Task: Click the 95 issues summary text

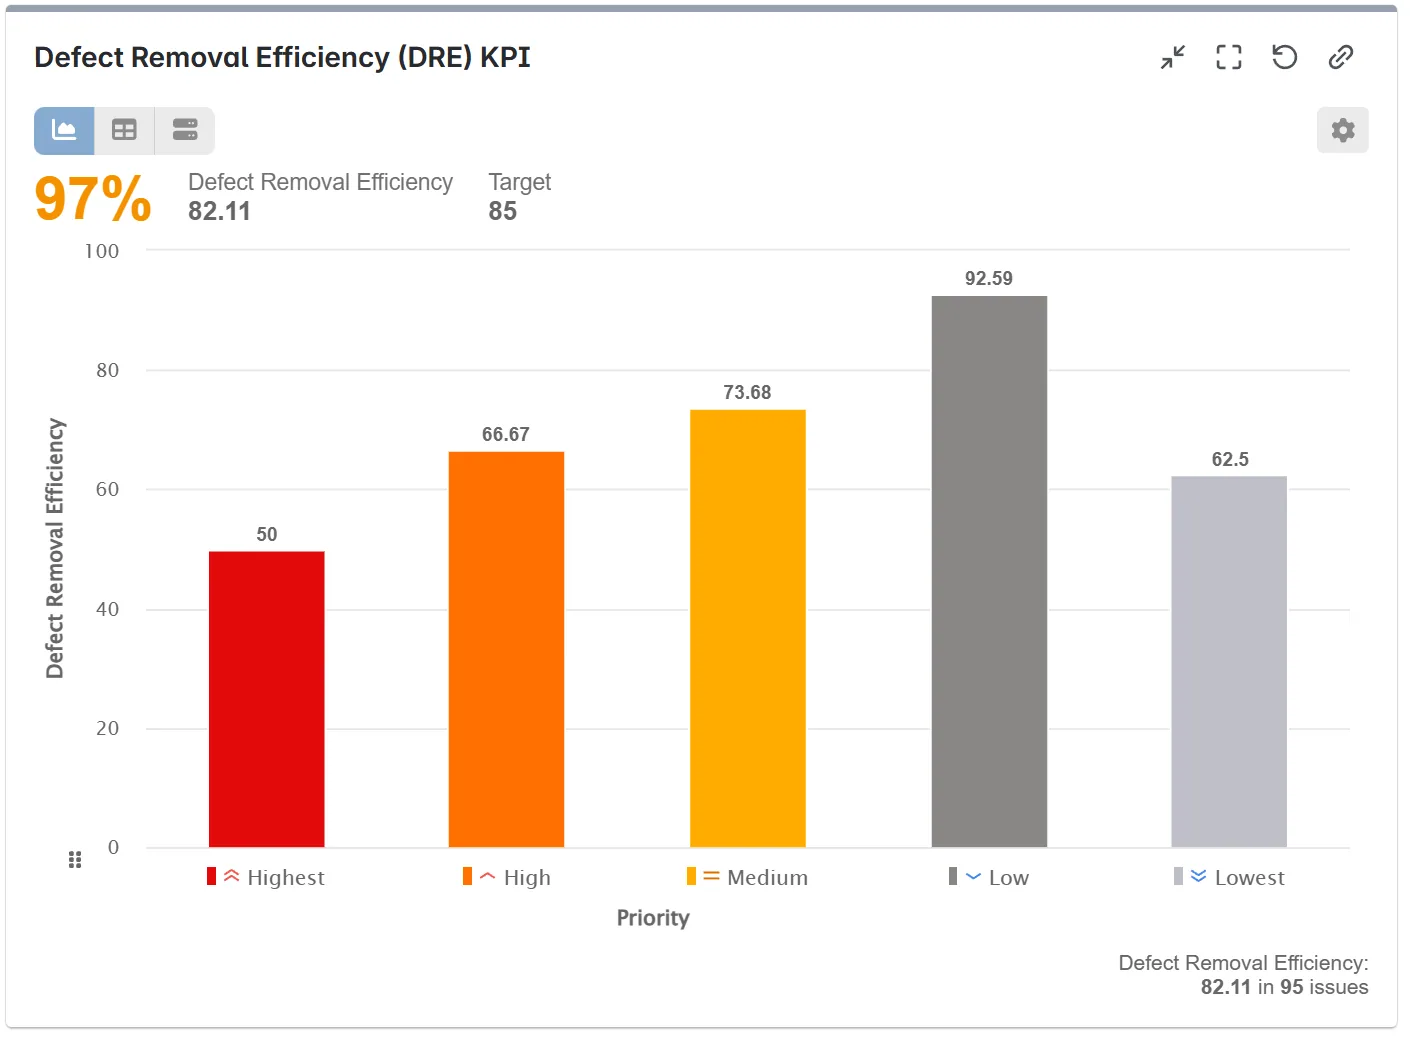Action: pyautogui.click(x=1324, y=987)
